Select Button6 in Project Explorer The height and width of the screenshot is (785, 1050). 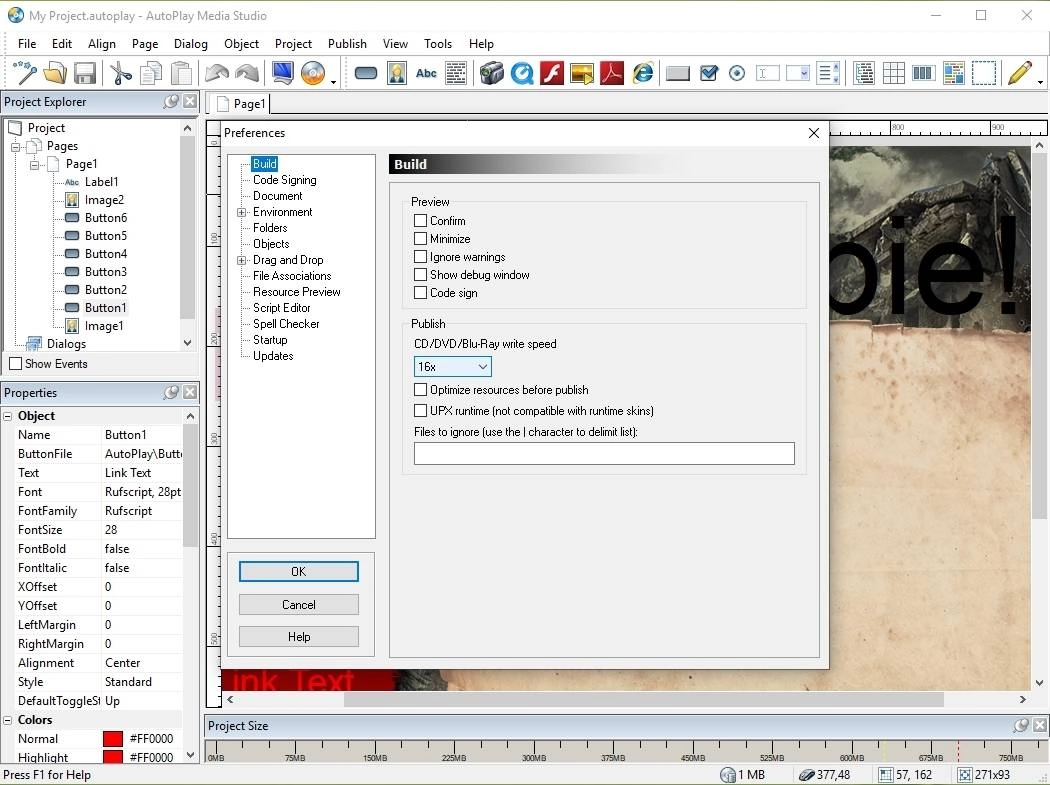(x=106, y=218)
